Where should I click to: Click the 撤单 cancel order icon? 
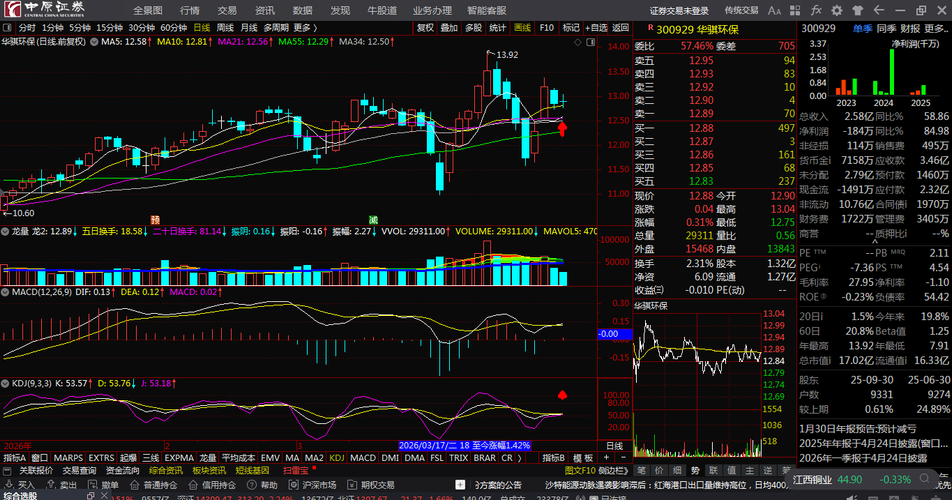pos(103,485)
